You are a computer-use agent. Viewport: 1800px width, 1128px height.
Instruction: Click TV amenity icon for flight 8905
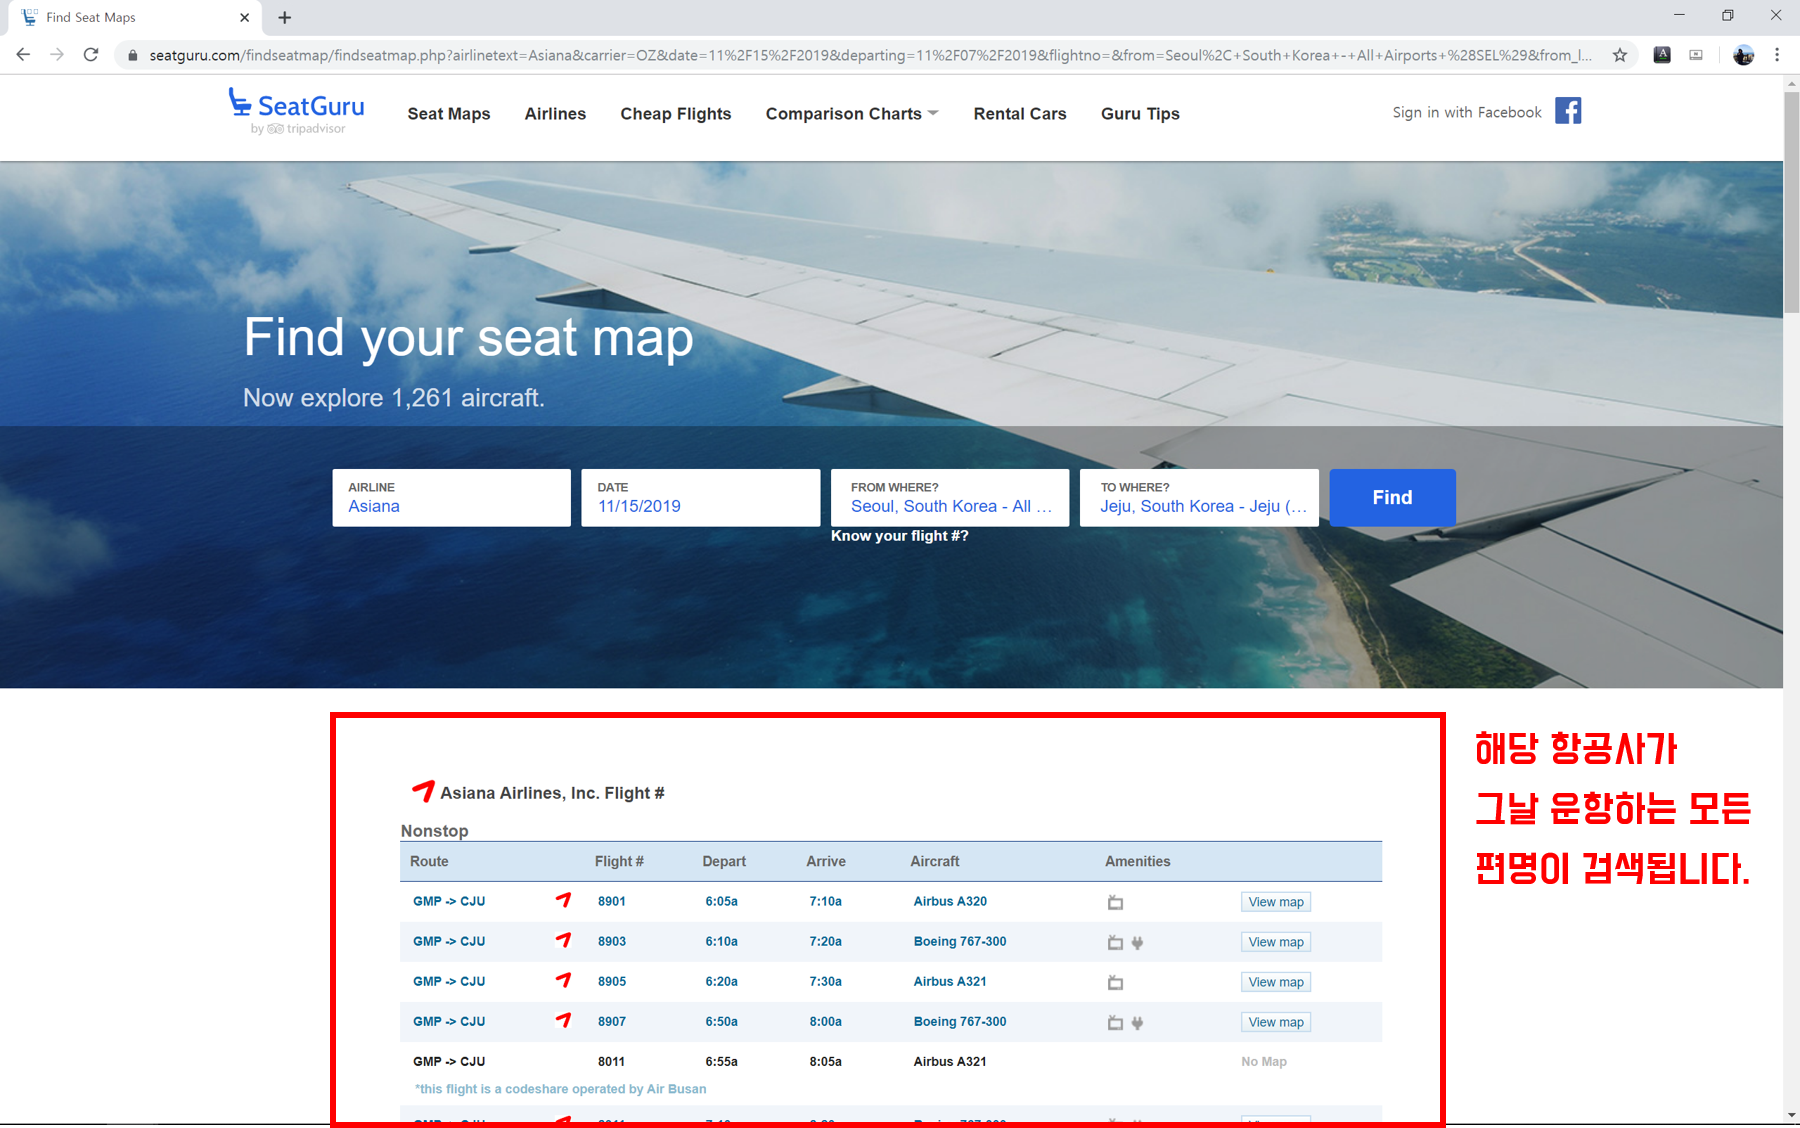tap(1116, 982)
